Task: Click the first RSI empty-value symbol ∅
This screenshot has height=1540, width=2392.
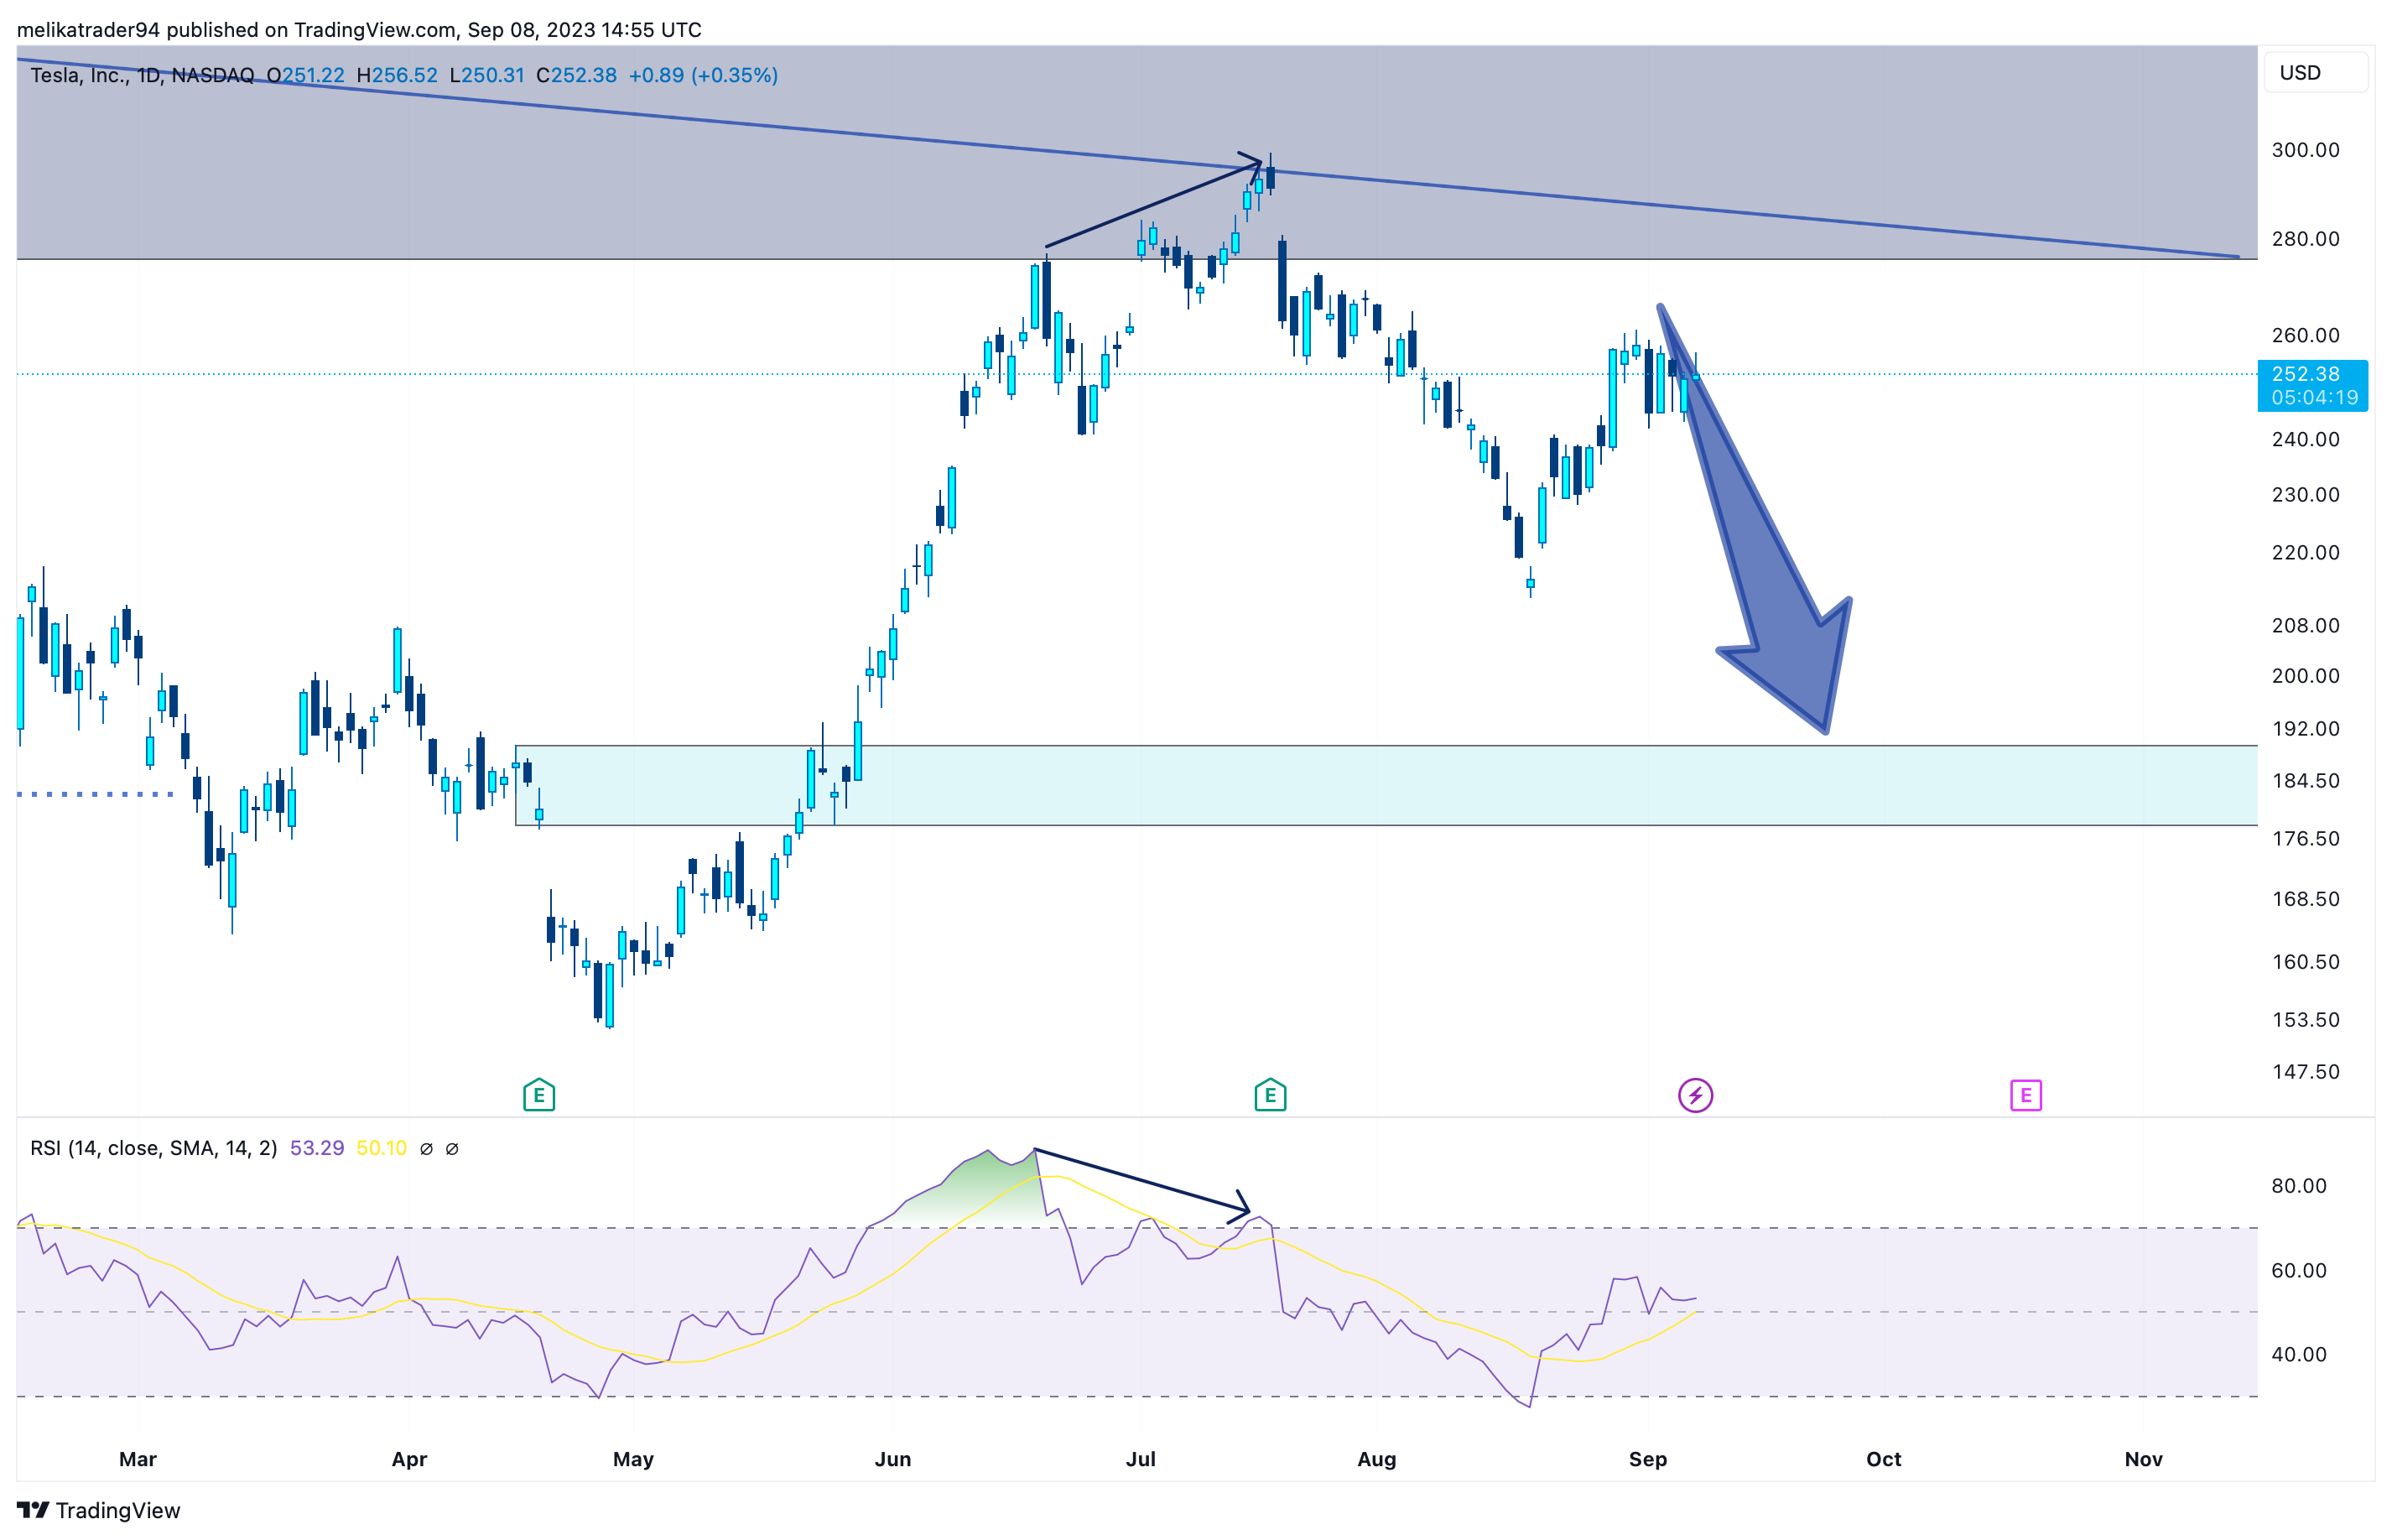Action: click(426, 1148)
